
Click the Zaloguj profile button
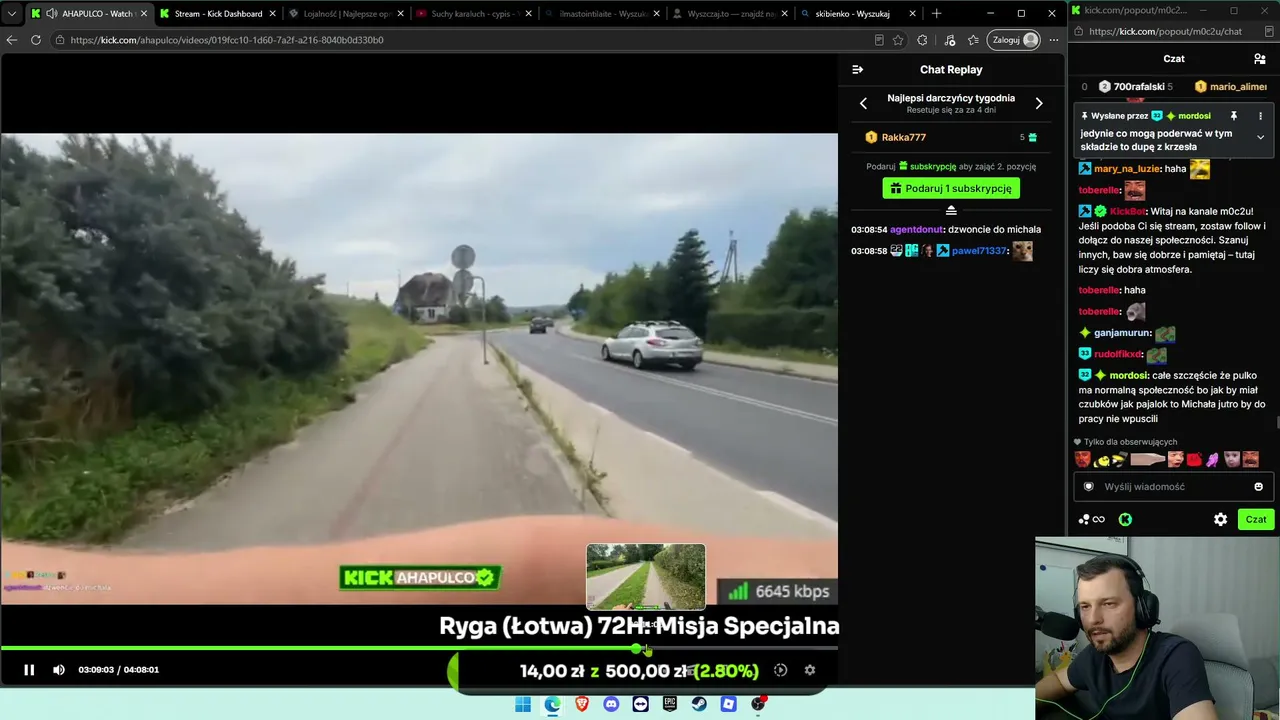point(1013,40)
